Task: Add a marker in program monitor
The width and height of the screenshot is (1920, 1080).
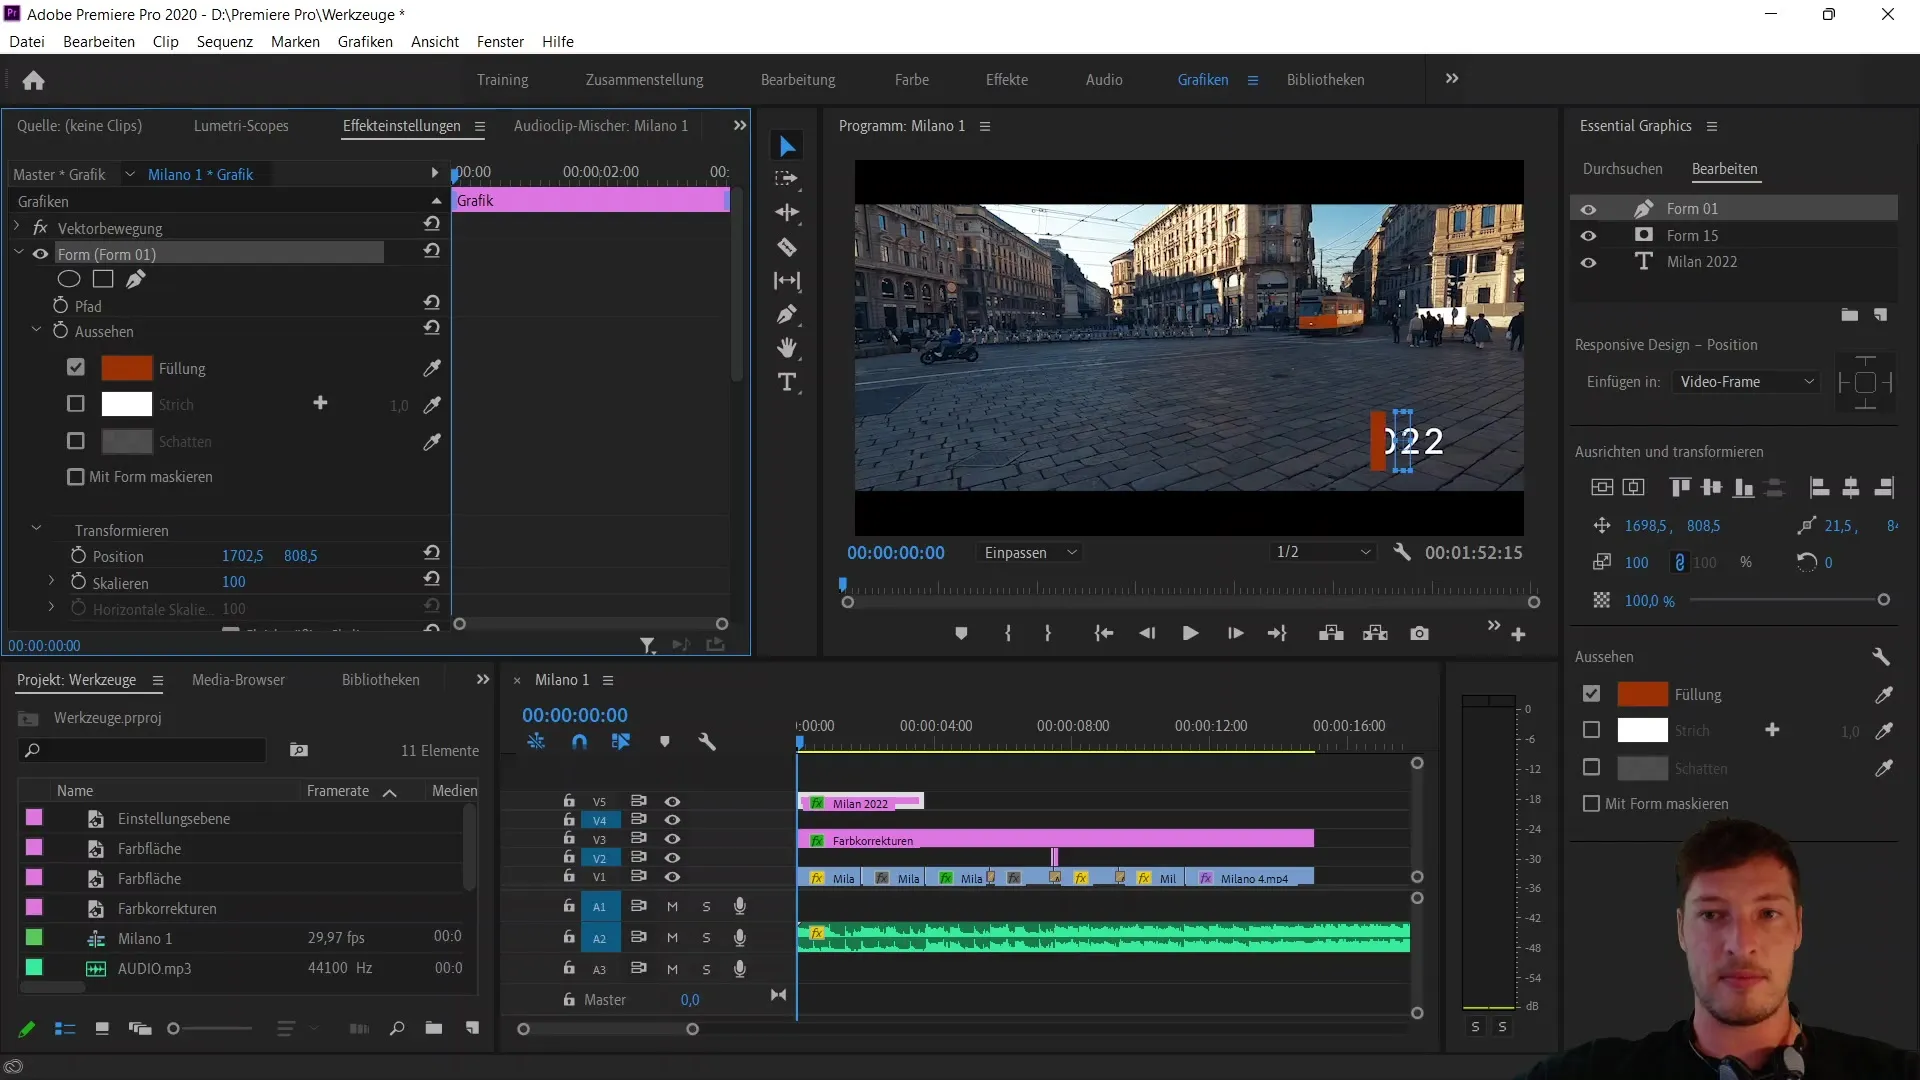Action: point(961,633)
